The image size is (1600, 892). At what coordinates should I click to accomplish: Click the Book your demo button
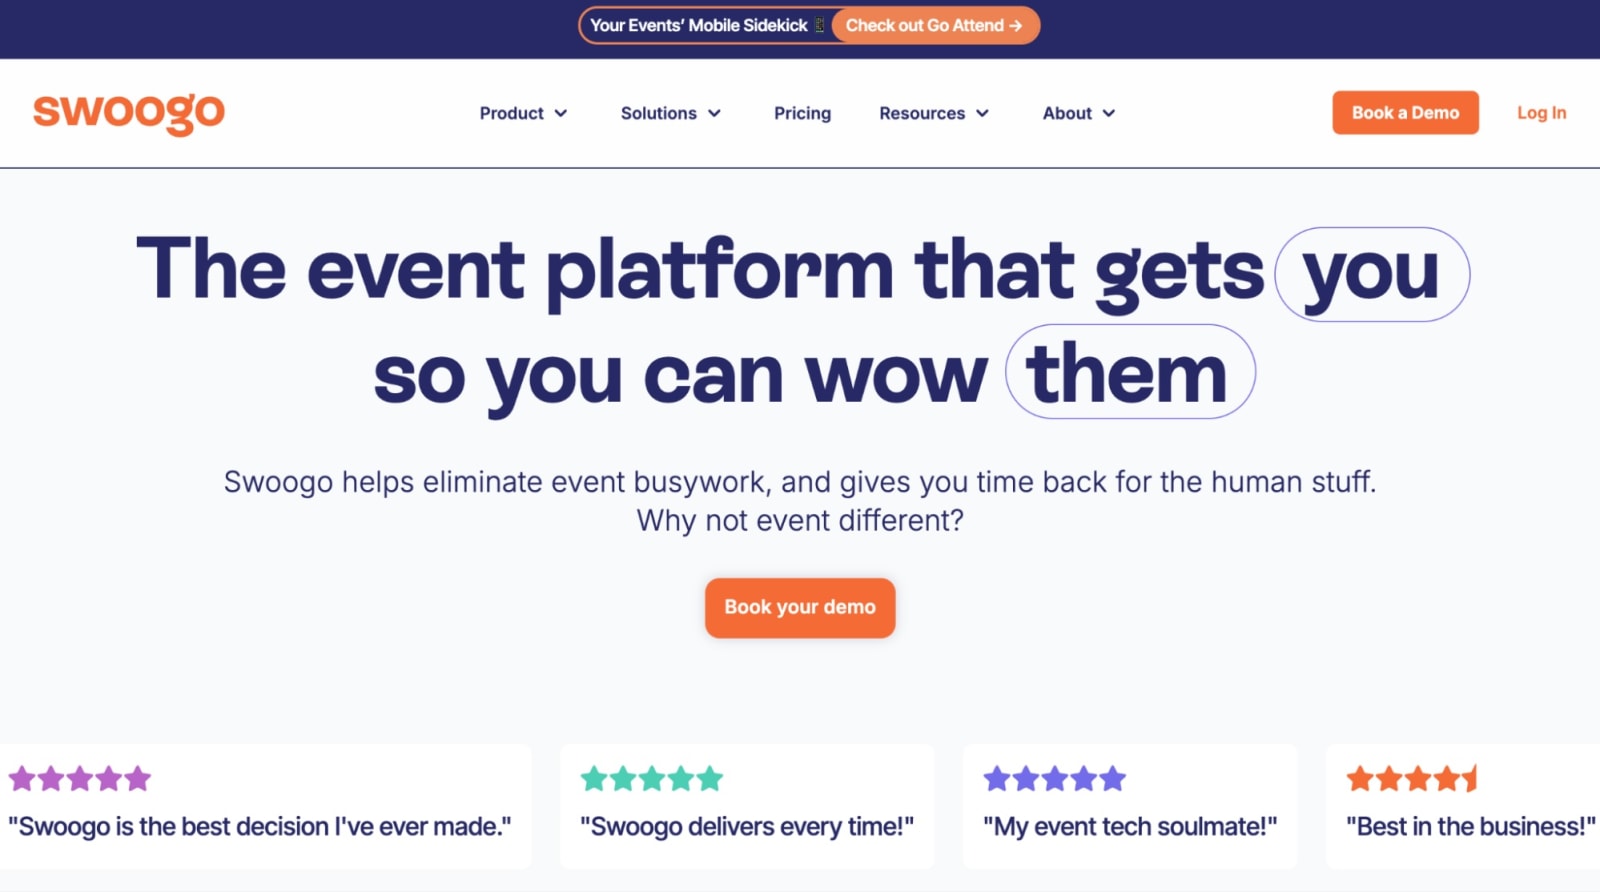800,607
